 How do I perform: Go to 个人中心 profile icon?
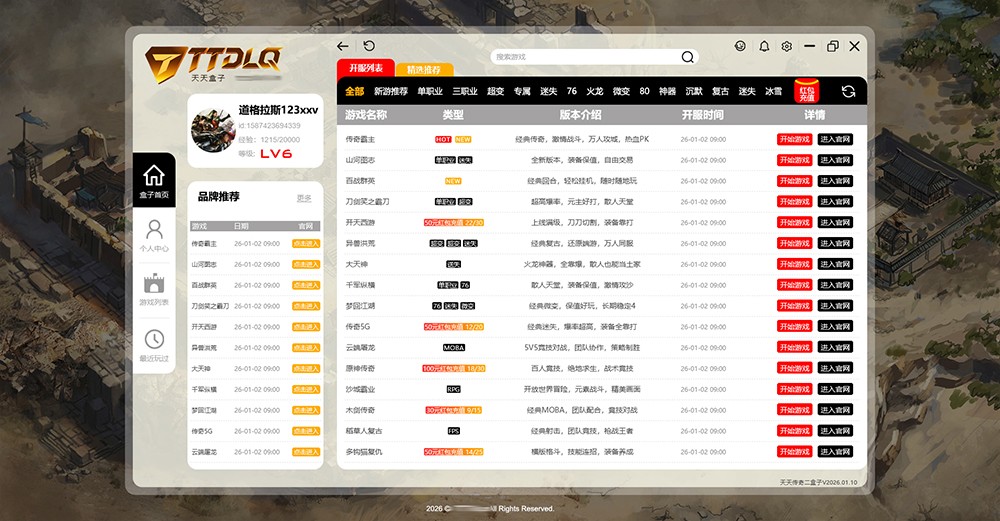pyautogui.click(x=153, y=235)
